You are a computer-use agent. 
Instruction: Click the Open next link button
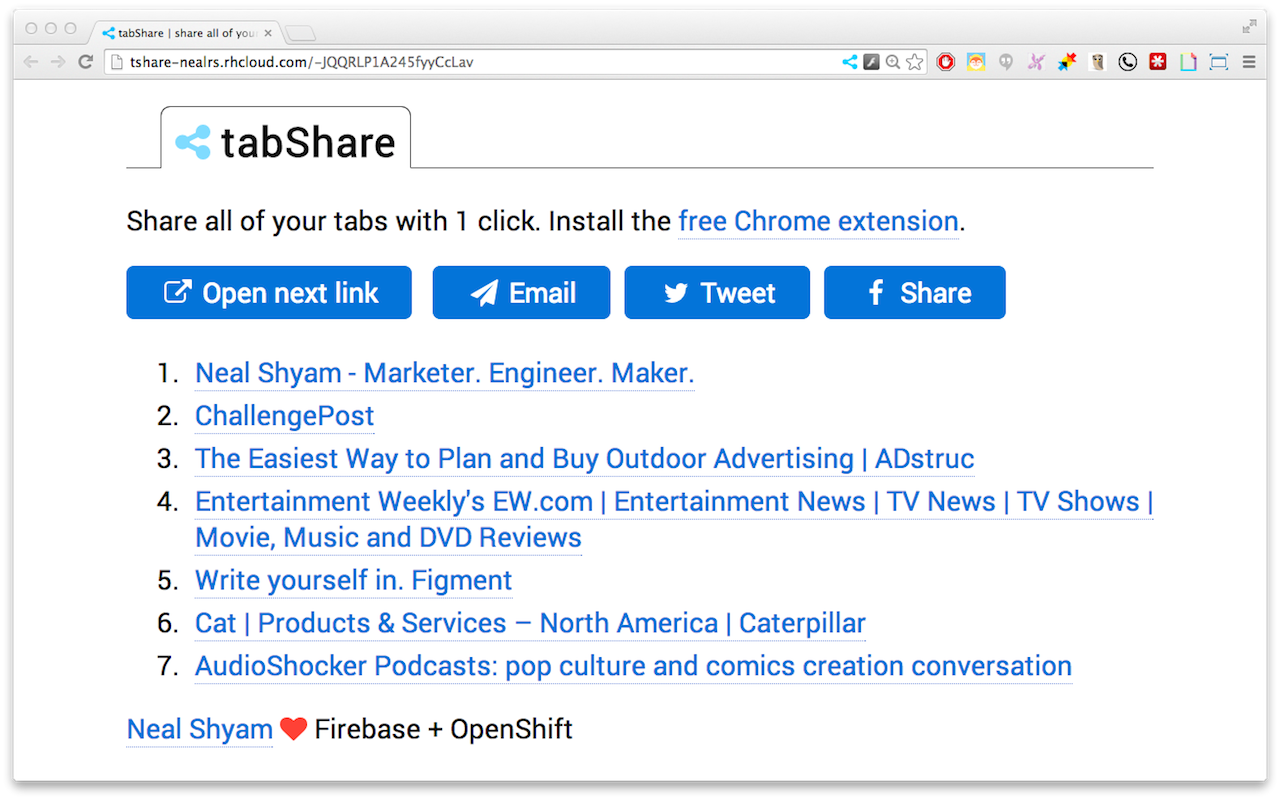pos(269,293)
